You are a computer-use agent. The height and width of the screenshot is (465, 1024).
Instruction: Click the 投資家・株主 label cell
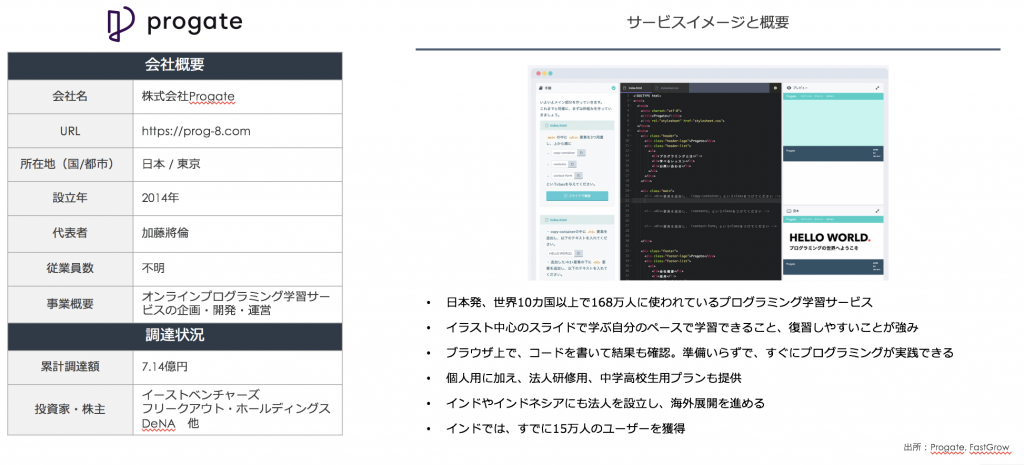tap(70, 410)
